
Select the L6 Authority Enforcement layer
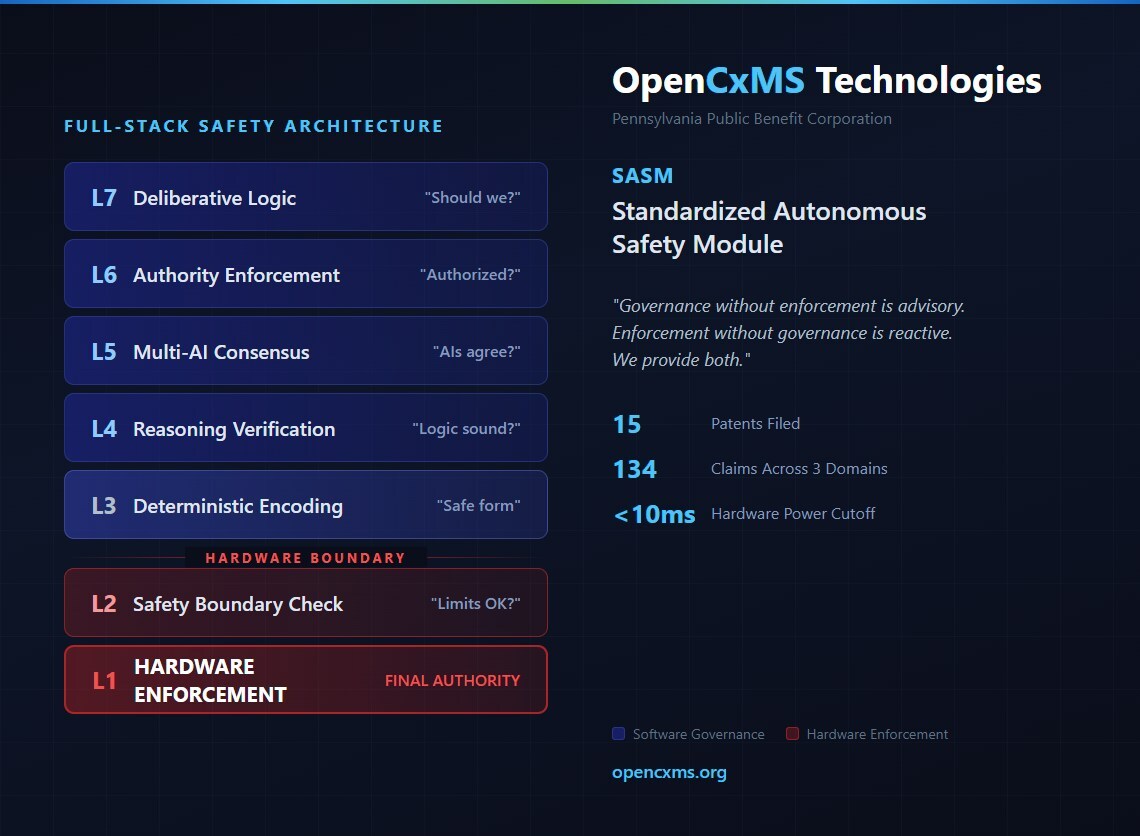point(305,274)
